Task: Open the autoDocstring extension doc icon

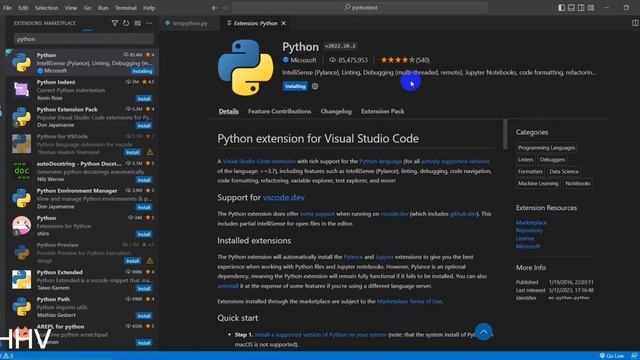Action: [x=21, y=171]
